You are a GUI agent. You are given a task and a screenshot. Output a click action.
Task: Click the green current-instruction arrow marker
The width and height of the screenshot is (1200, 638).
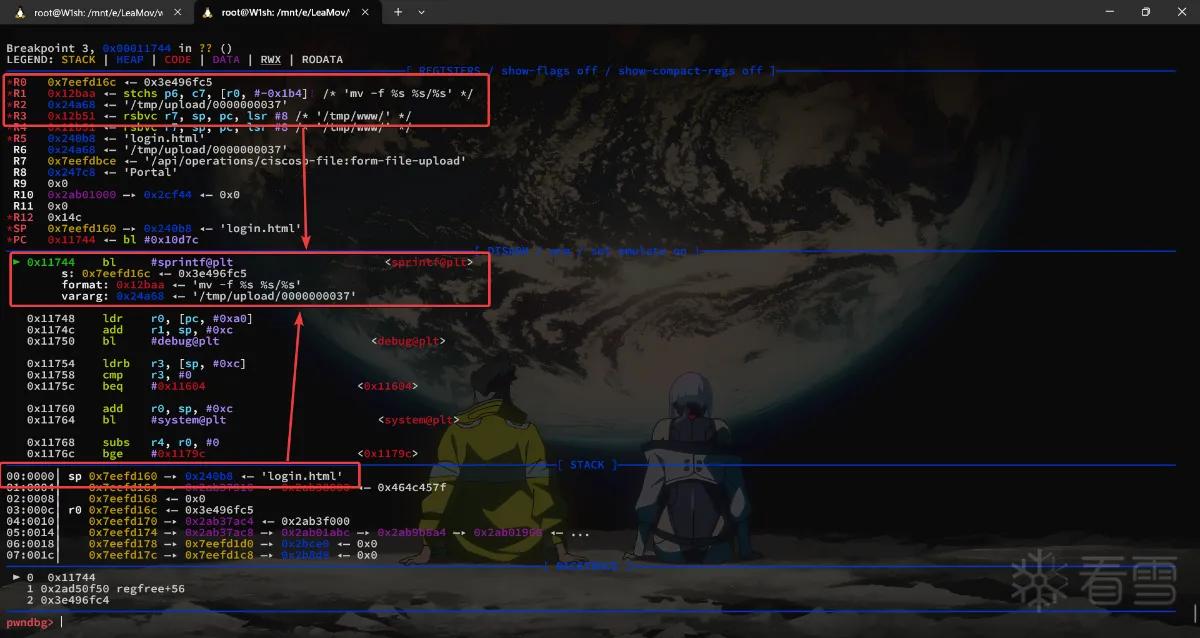click(16, 262)
